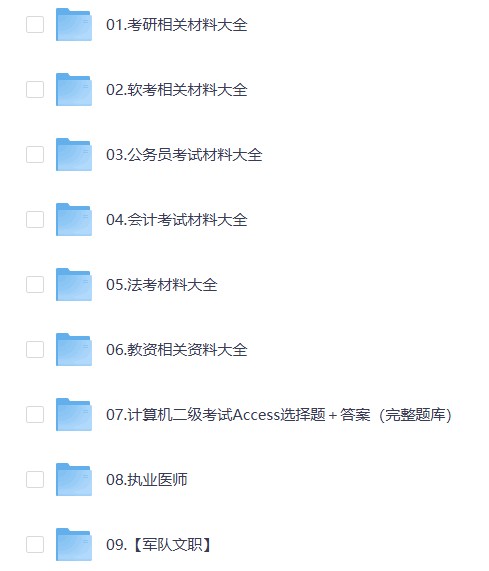This screenshot has width=489, height=571.
Task: Open the 03.公务员考试材料大全 folder icon
Action: coord(74,154)
